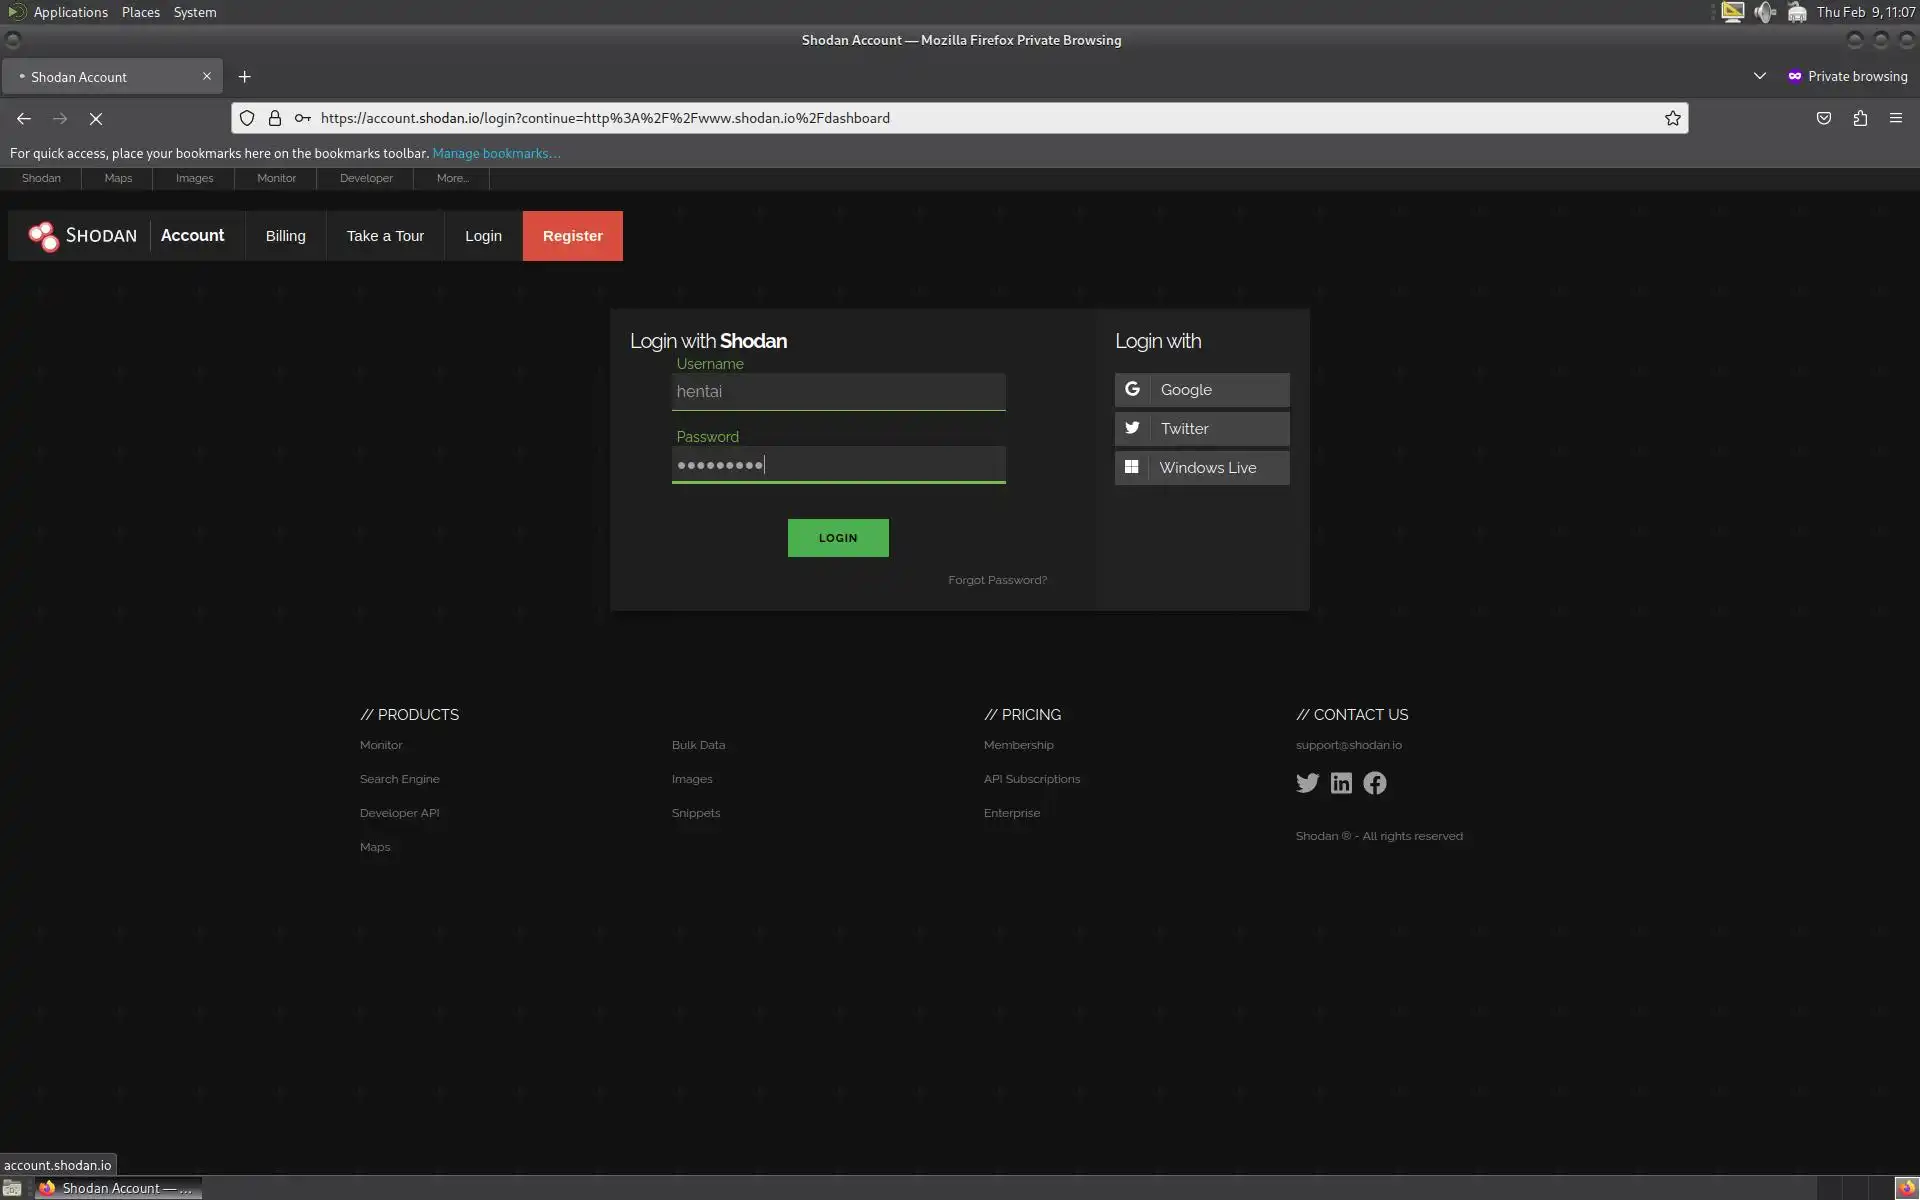Focus the Username input field
Image resolution: width=1920 pixels, height=1200 pixels.
click(838, 392)
